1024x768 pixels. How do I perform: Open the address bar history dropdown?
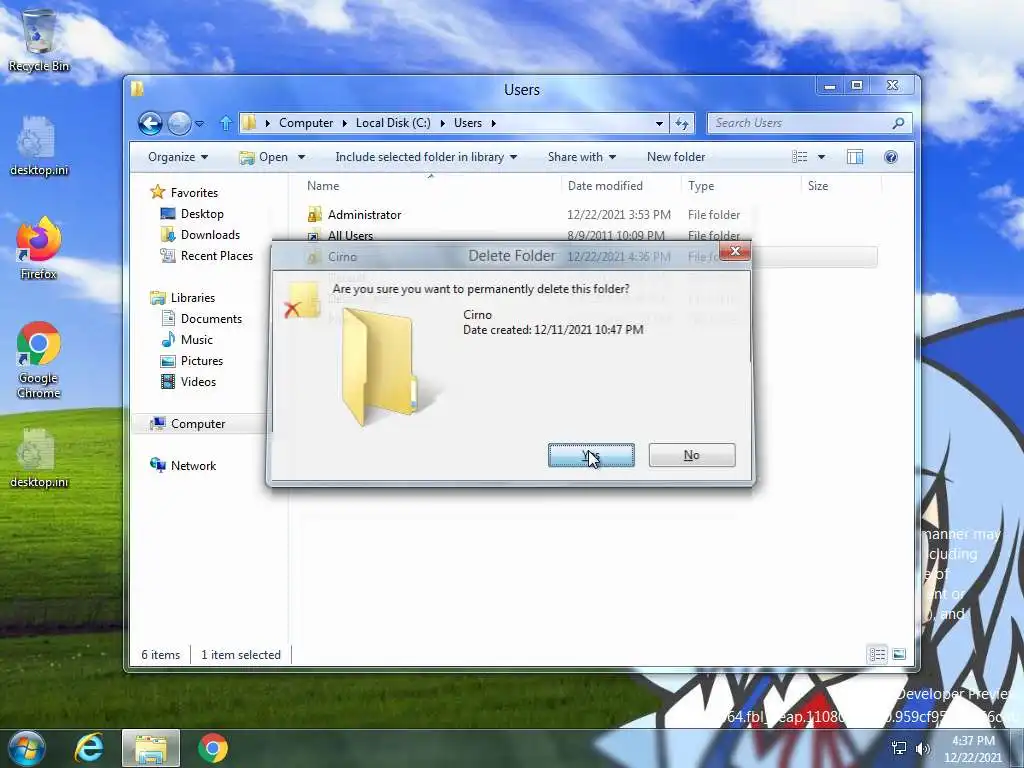pos(659,123)
